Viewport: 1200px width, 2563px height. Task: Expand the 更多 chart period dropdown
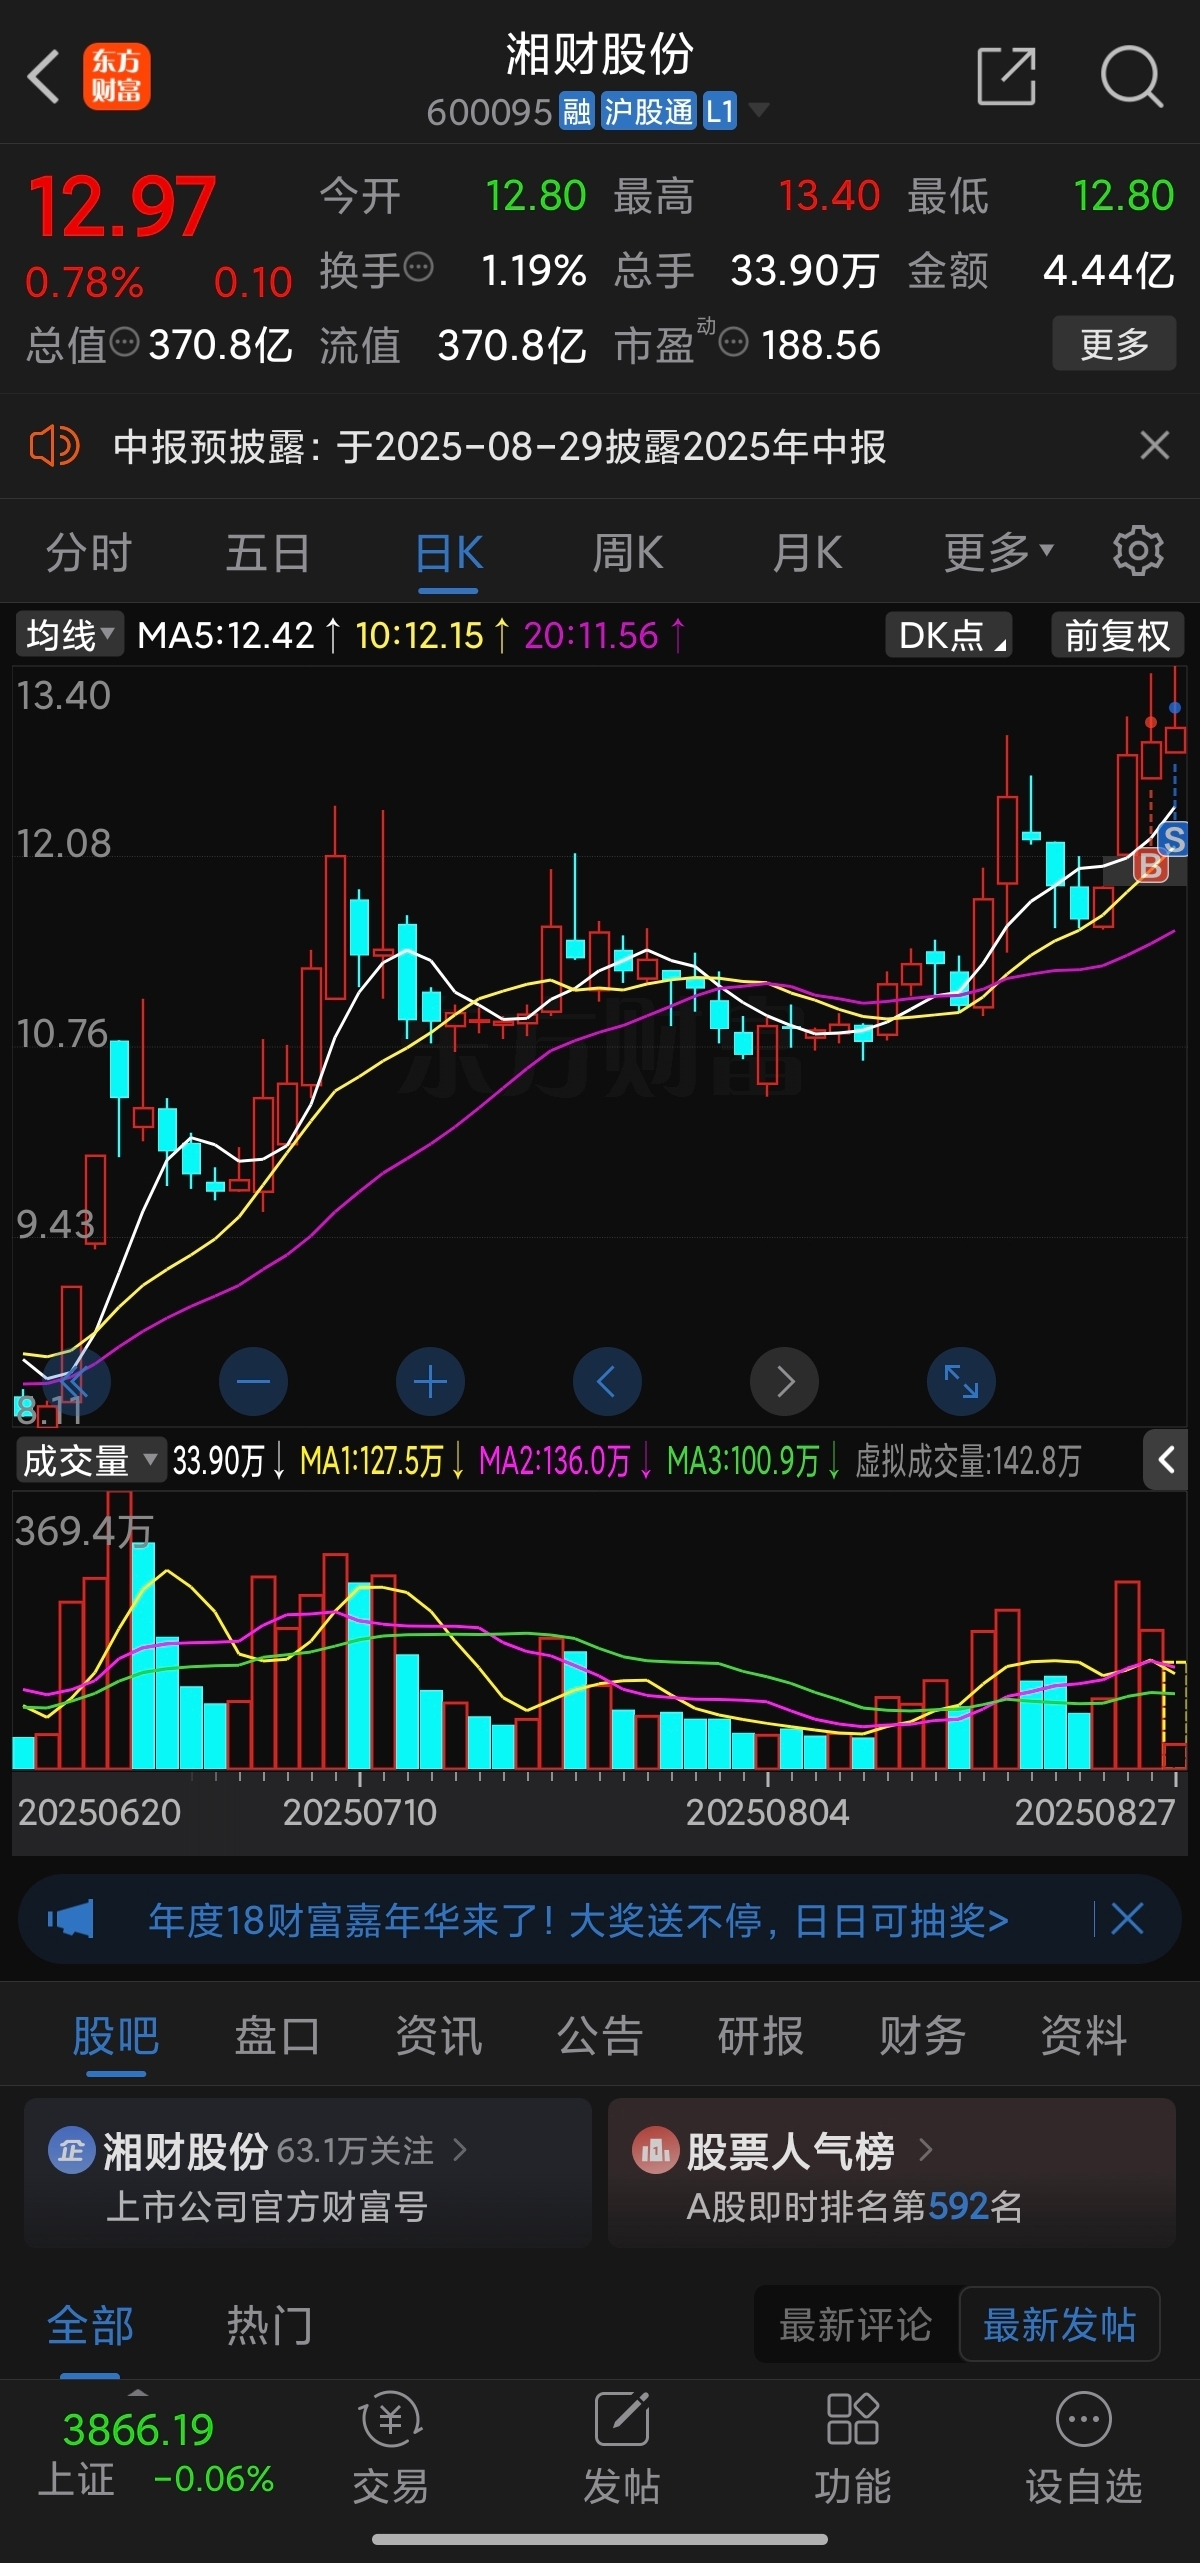point(999,551)
